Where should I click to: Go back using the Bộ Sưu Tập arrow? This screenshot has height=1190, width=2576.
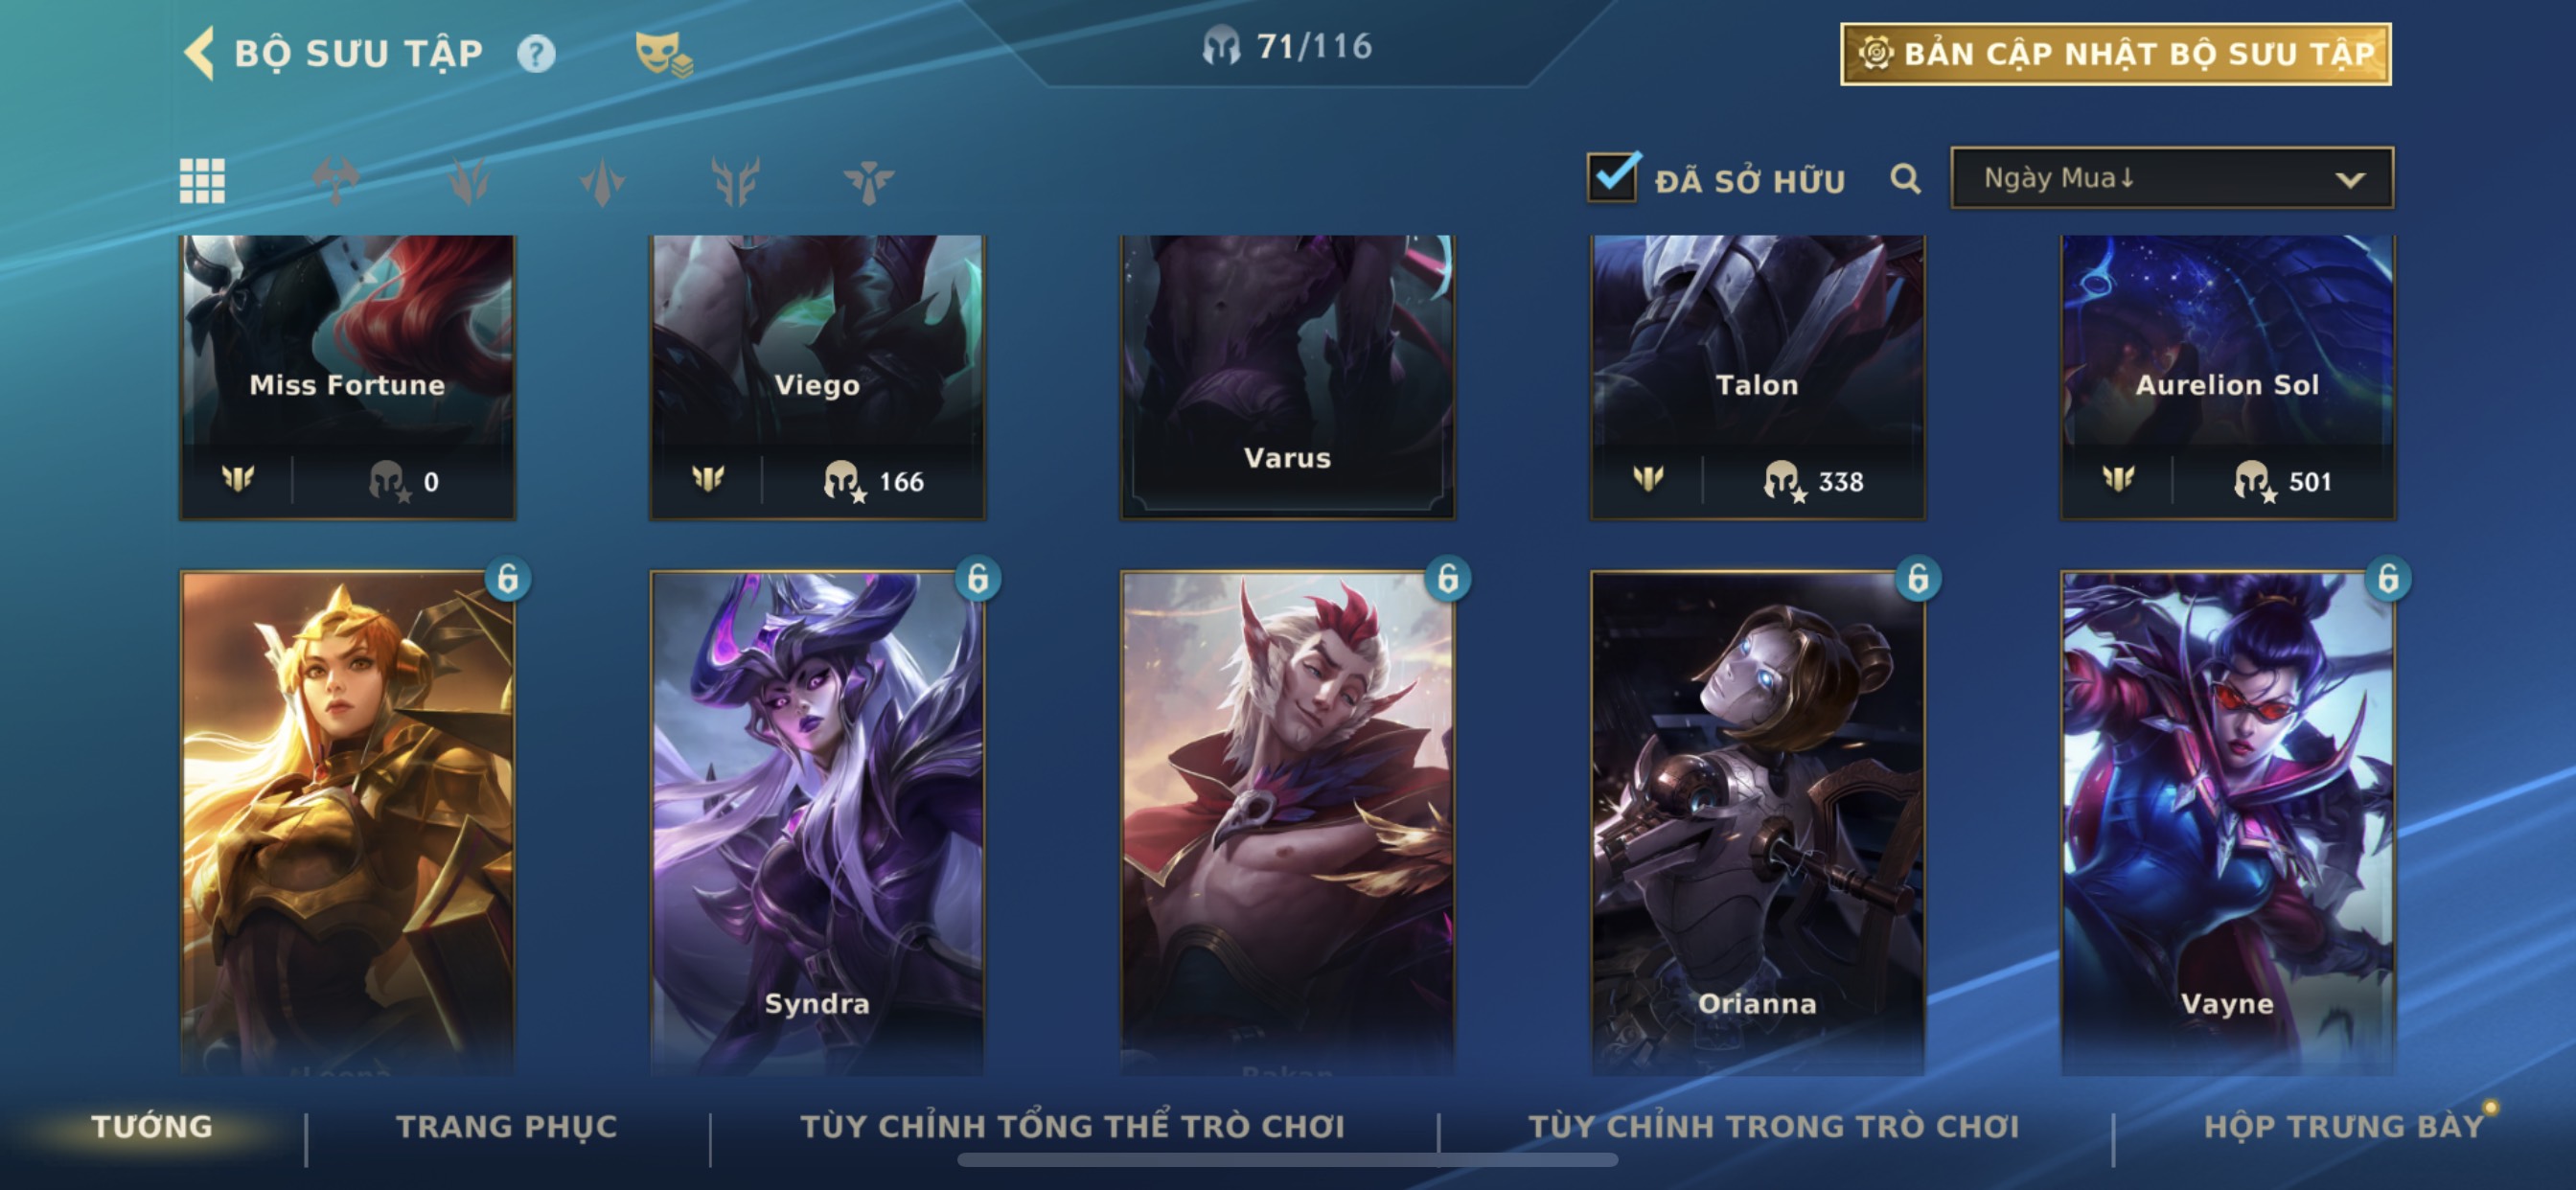tap(199, 52)
